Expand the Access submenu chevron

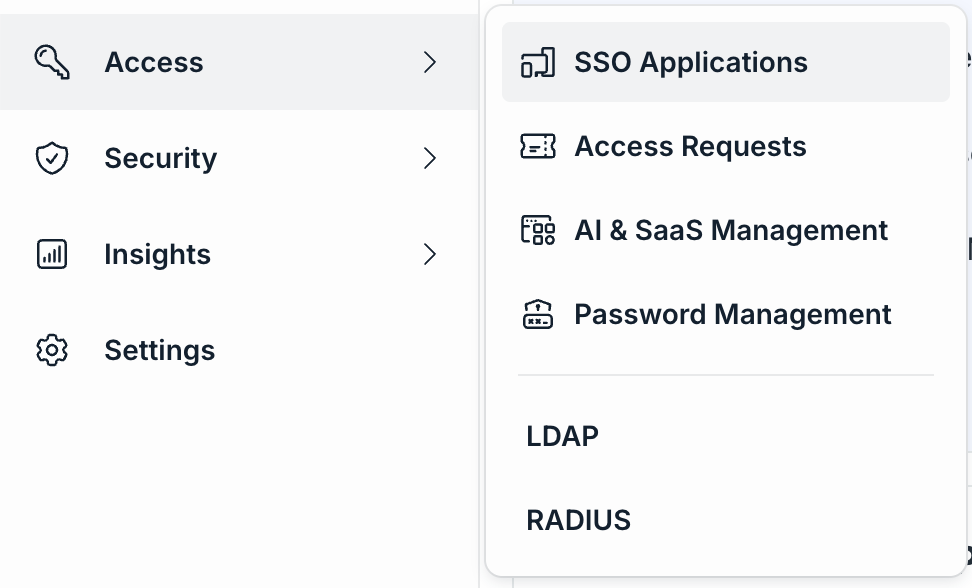click(430, 62)
